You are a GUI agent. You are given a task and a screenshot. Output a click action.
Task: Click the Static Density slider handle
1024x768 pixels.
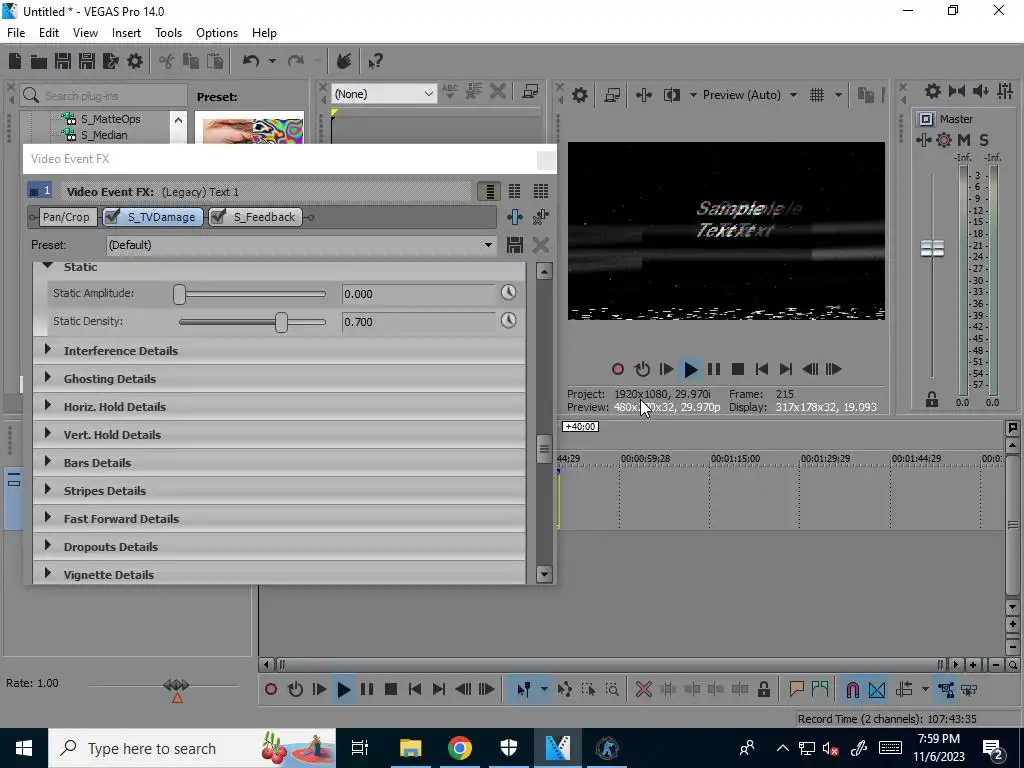click(281, 322)
